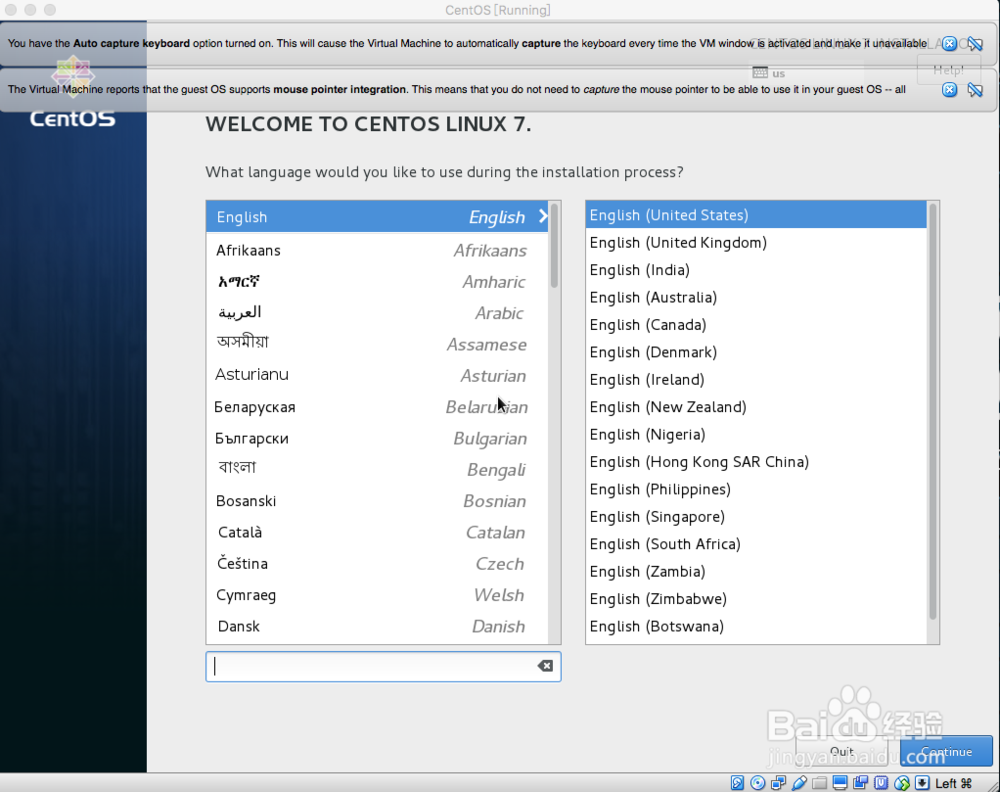Choose English (Hong Kong SAR China) locale
Screen dimensions: 1000x792
(756, 462)
